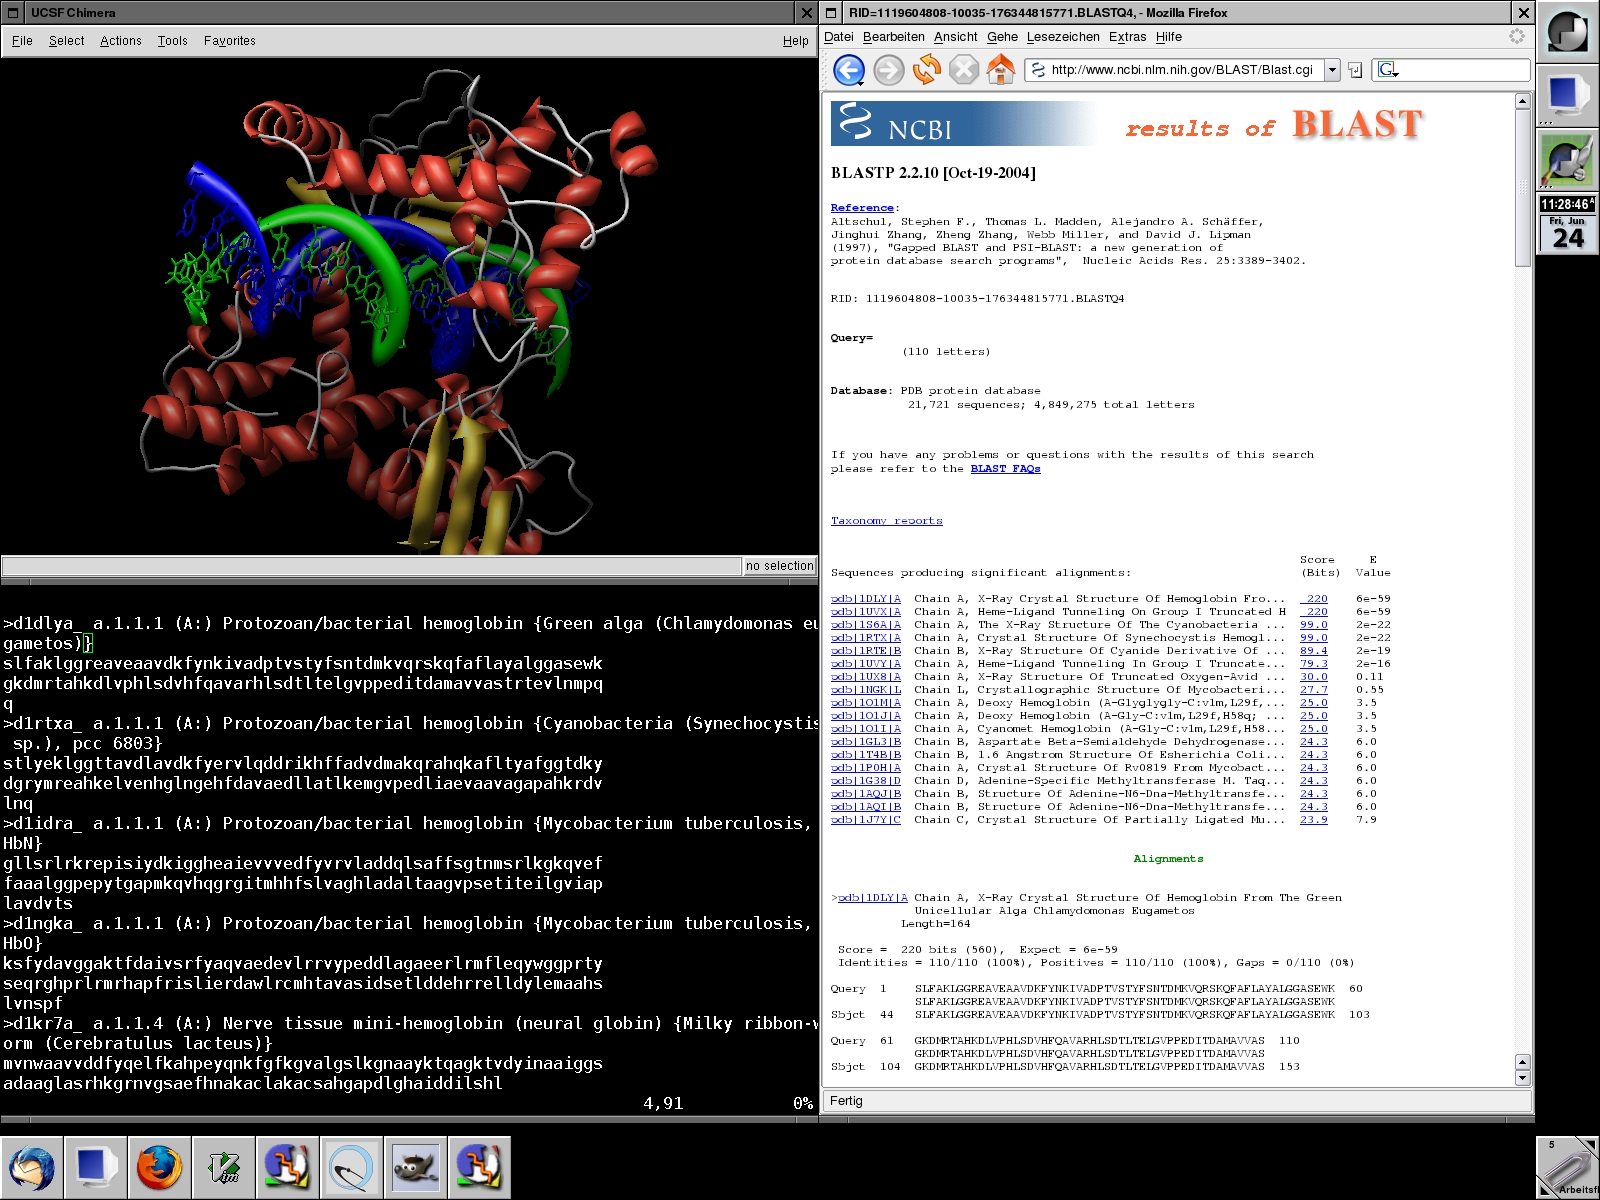Click the clock showing 11:28:46

click(x=1568, y=204)
